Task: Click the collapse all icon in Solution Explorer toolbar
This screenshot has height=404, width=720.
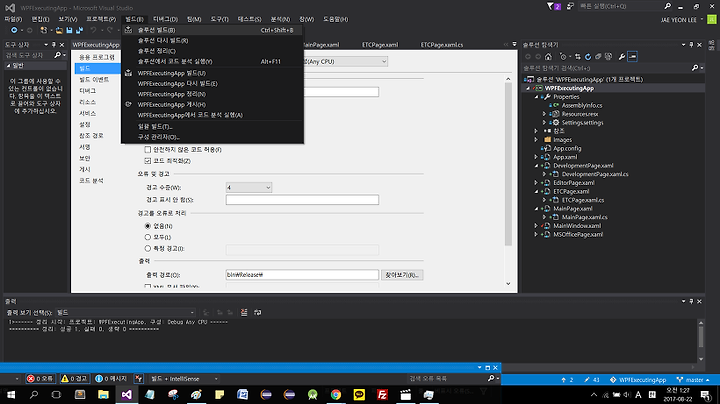Action: pos(598,56)
